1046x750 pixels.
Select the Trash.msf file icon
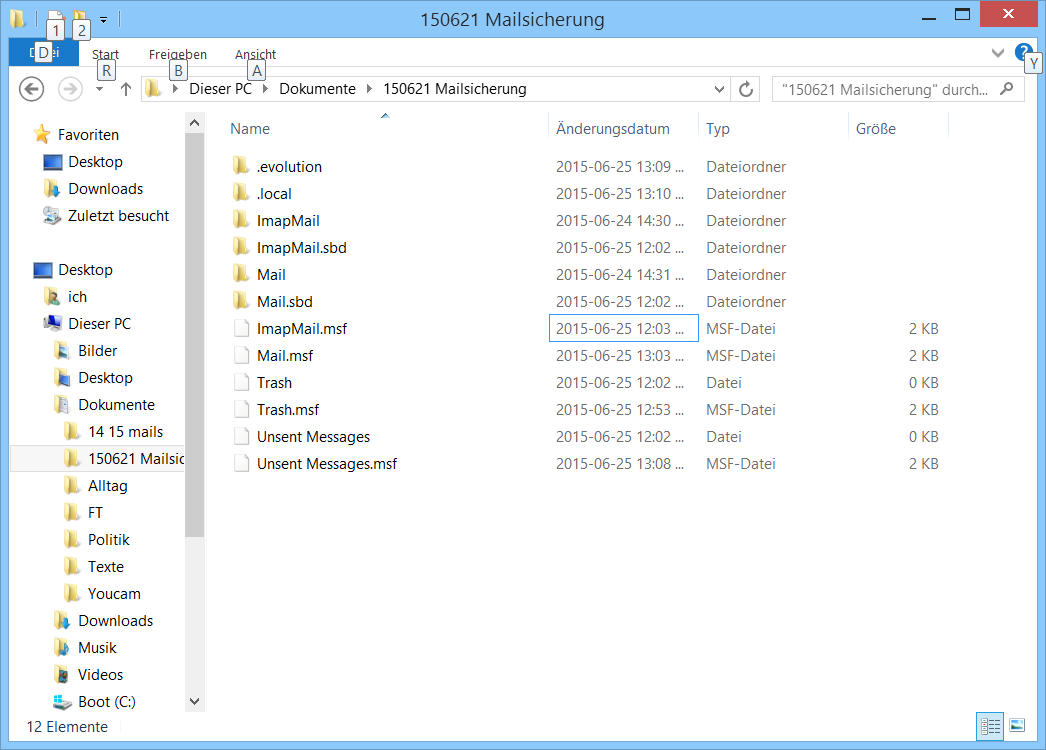click(240, 410)
